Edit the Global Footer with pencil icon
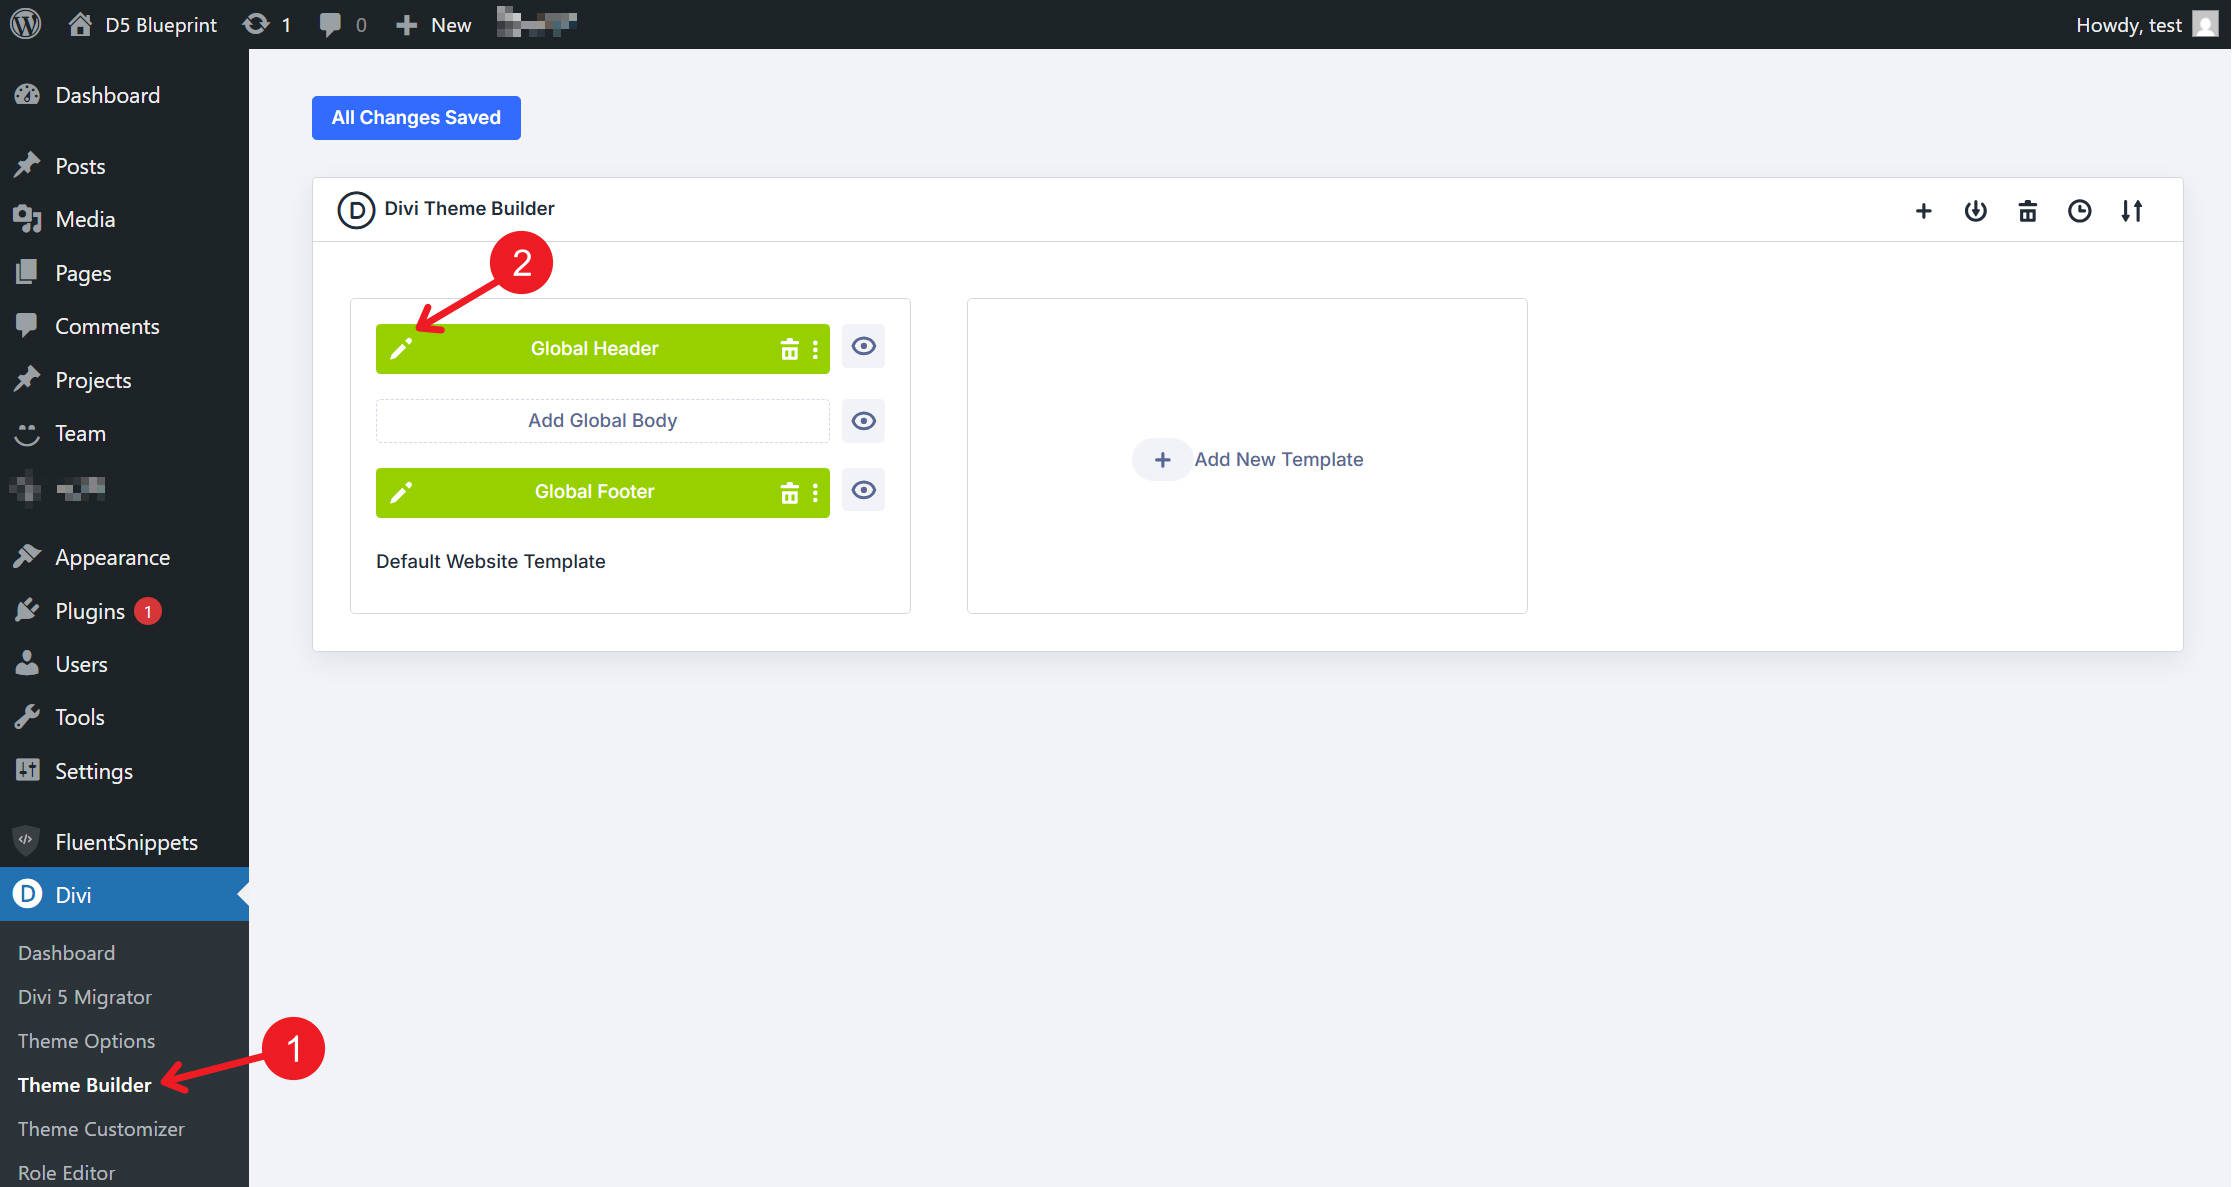The width and height of the screenshot is (2232, 1187). click(401, 492)
